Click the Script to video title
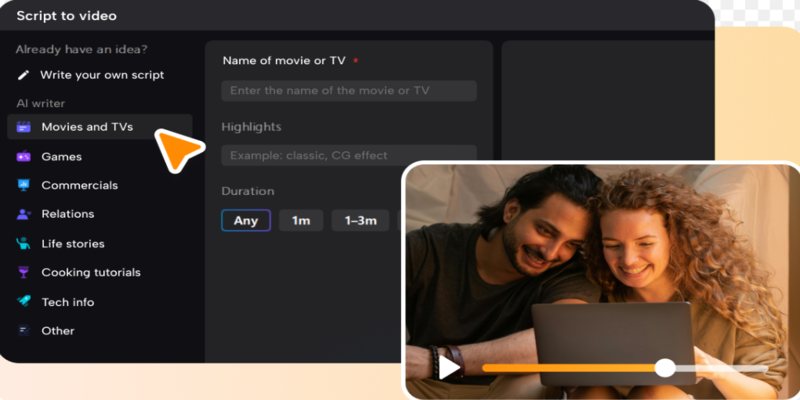The image size is (800, 400). coord(66,16)
